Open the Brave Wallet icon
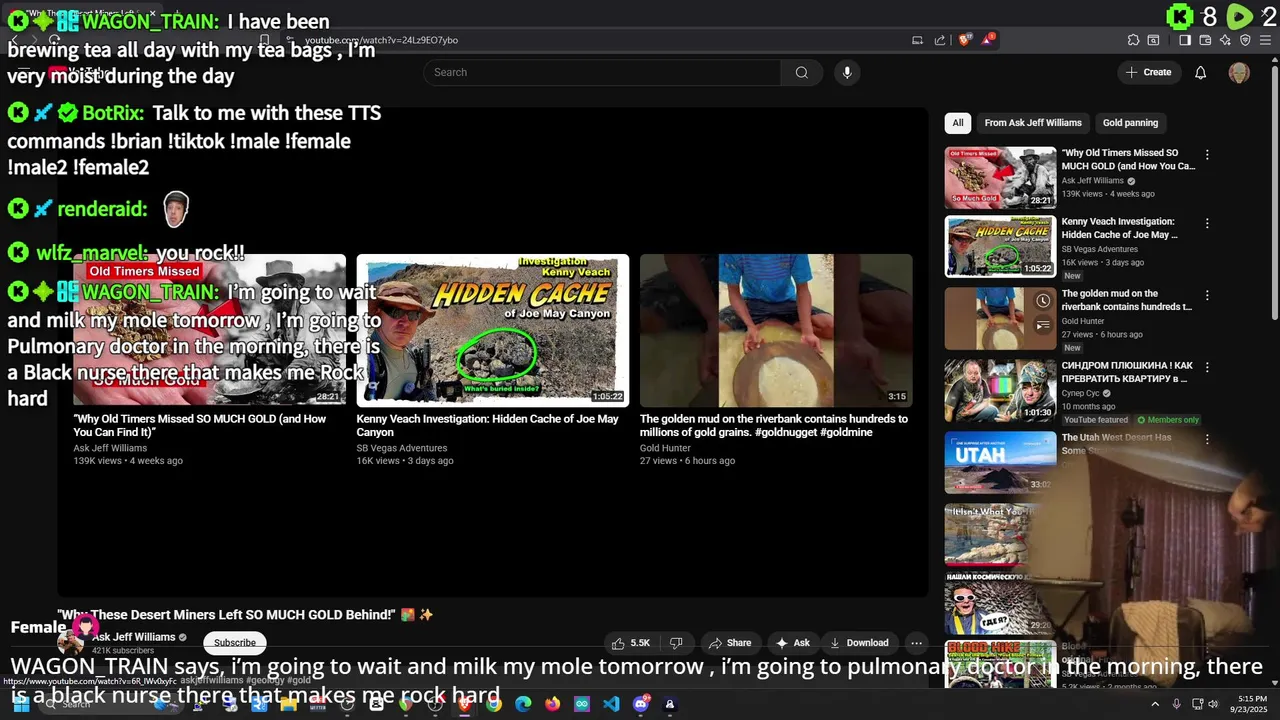The height and width of the screenshot is (720, 1280). 1205,40
